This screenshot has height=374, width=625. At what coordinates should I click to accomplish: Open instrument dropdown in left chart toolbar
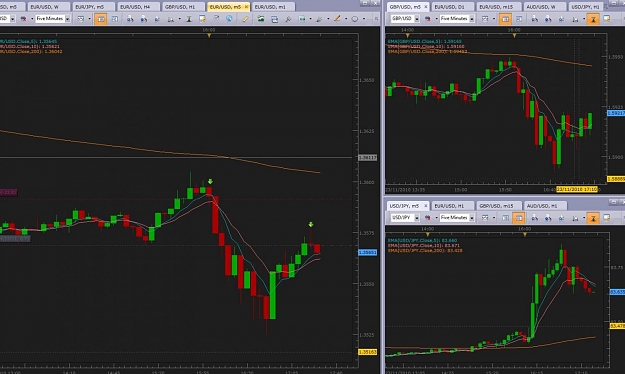click(x=13, y=19)
